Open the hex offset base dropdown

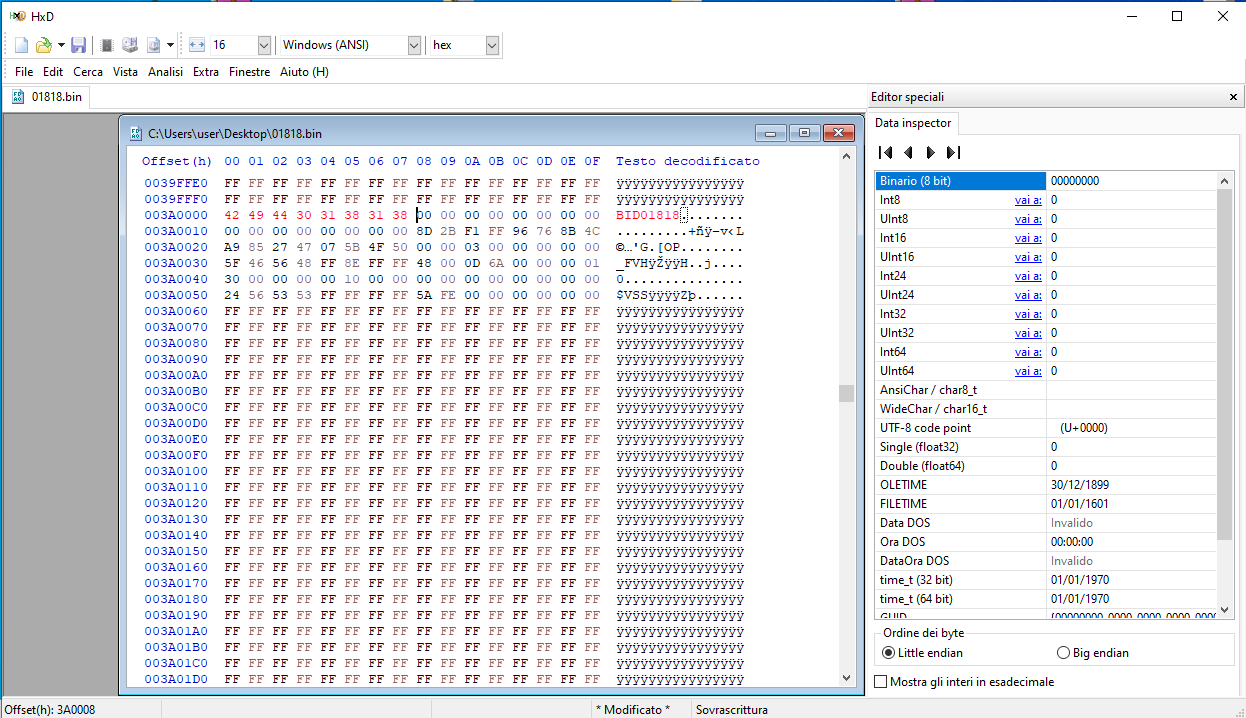point(492,45)
